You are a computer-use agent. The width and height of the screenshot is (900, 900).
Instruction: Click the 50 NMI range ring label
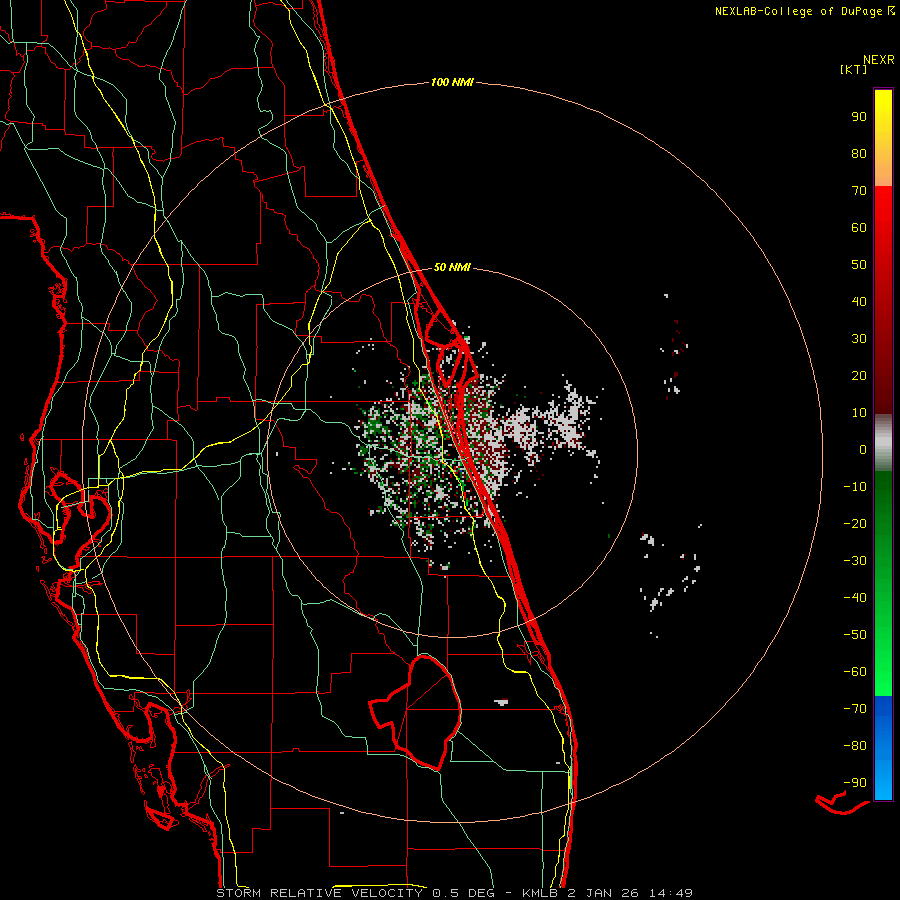(452, 267)
